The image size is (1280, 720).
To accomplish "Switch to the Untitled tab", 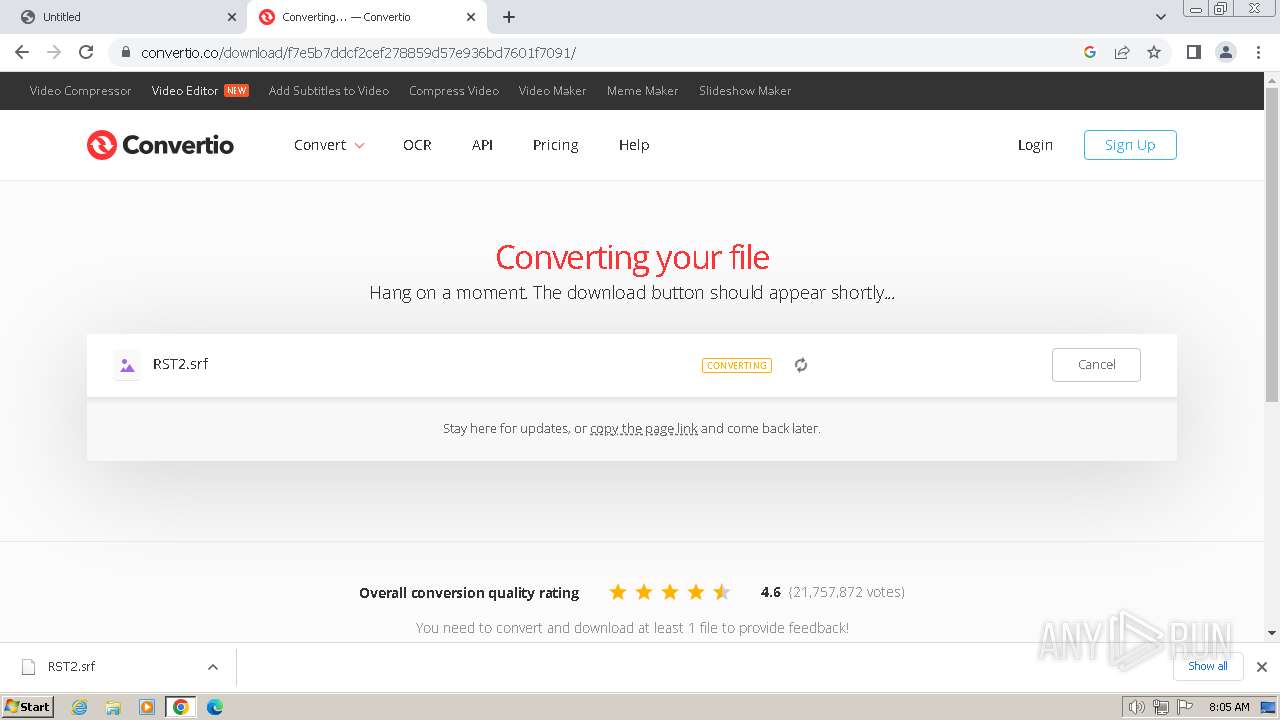I will (x=125, y=17).
